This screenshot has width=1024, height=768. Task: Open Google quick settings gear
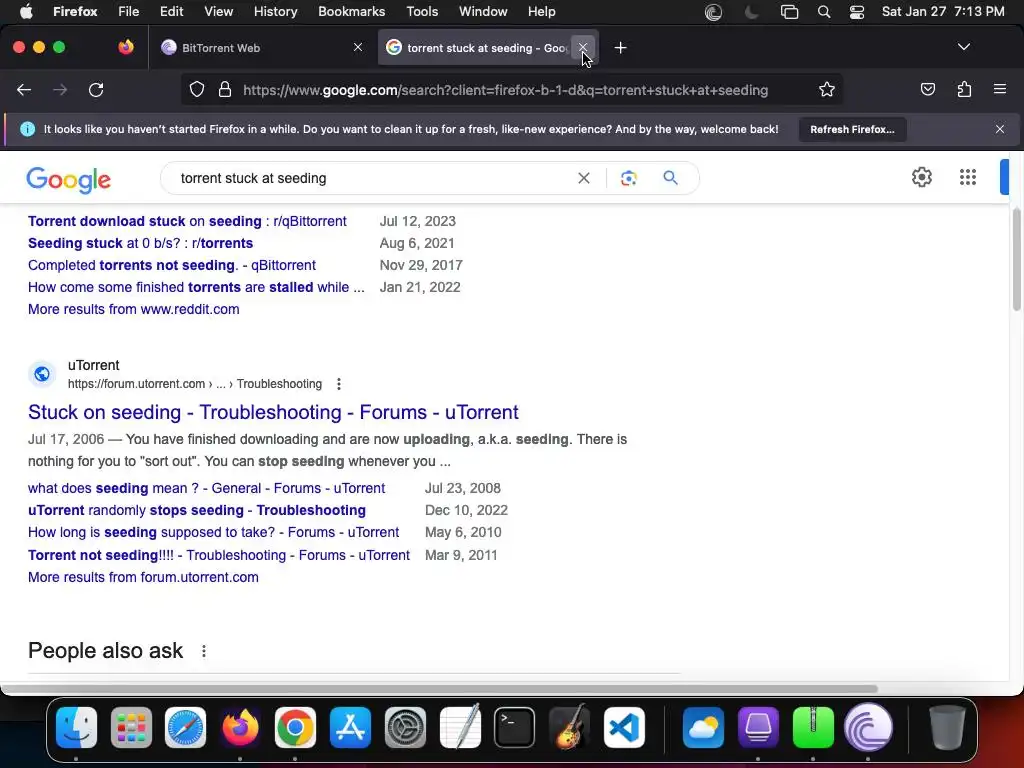click(921, 177)
